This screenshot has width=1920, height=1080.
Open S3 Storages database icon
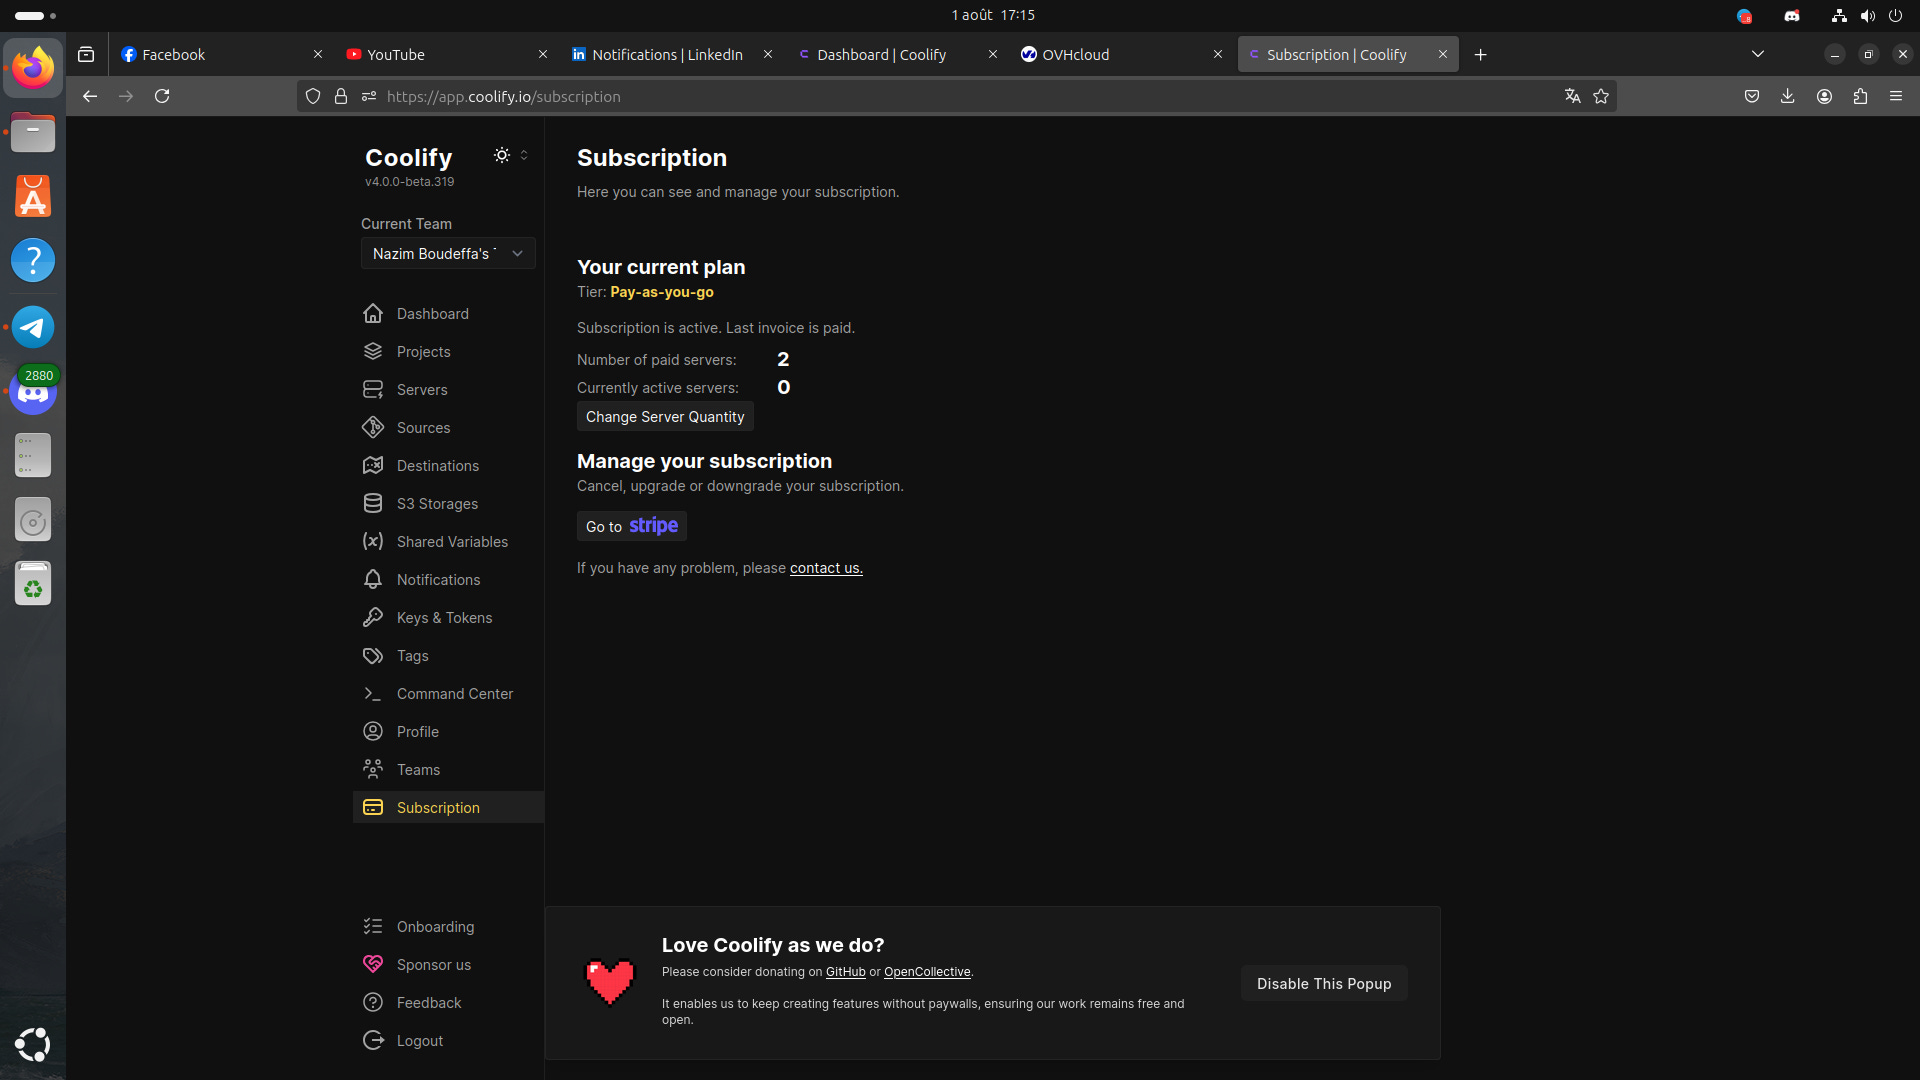point(373,504)
